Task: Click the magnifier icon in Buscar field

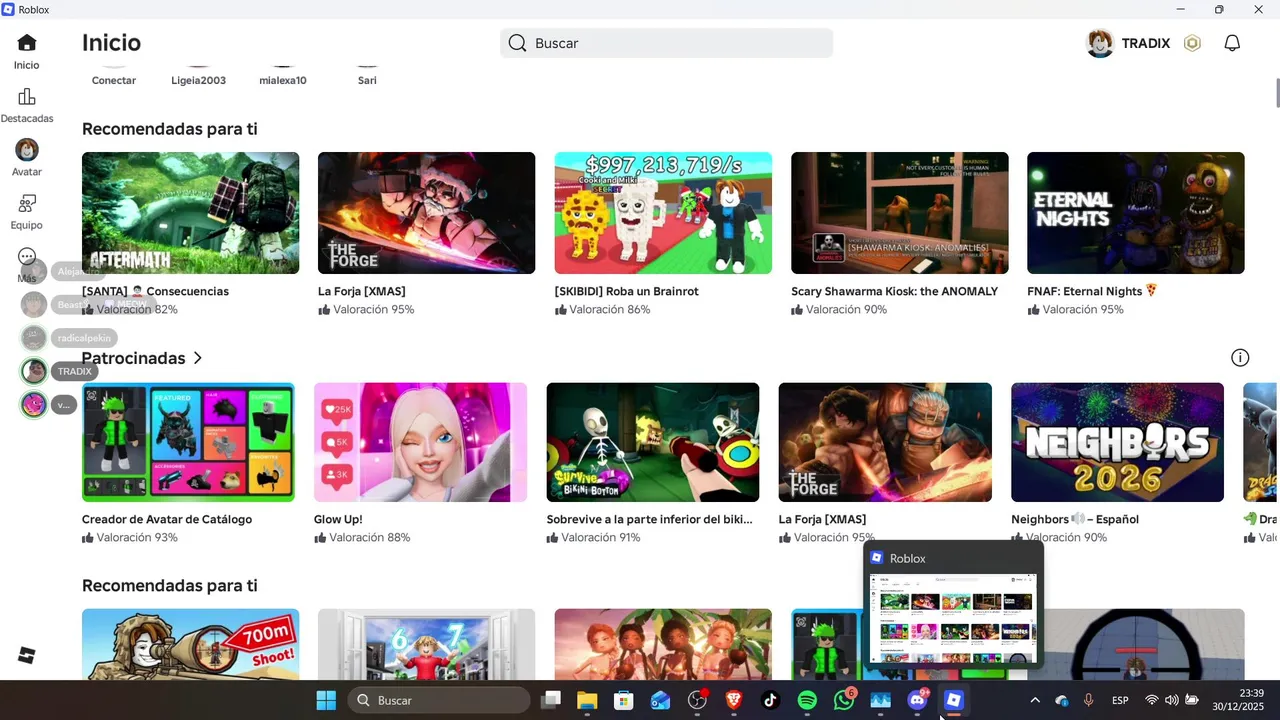Action: [x=517, y=43]
